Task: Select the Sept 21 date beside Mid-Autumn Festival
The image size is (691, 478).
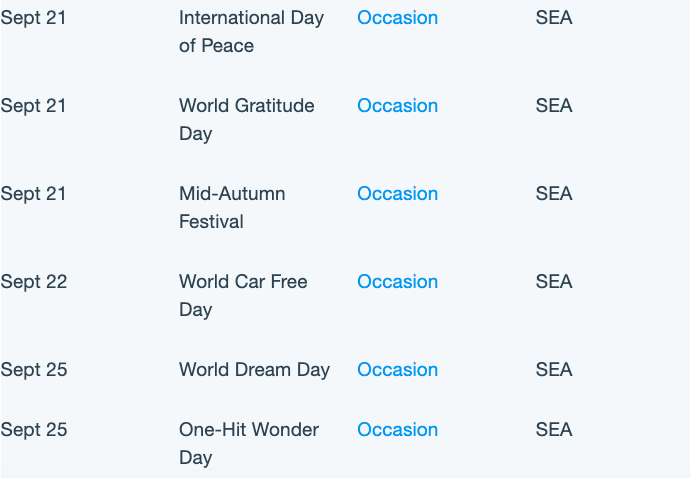Action: 33,194
